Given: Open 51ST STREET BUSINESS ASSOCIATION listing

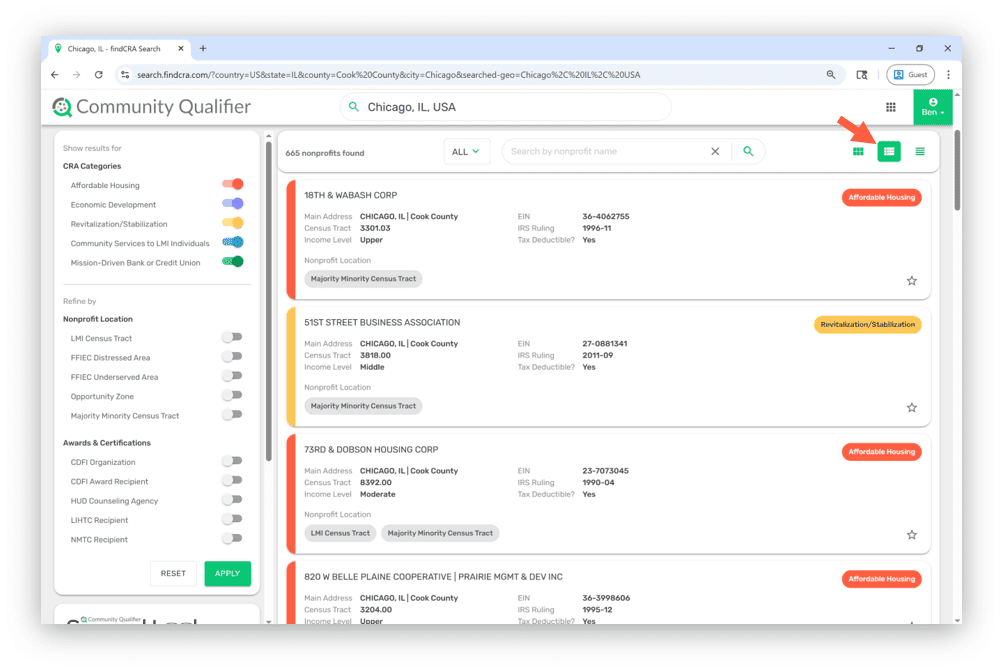Looking at the screenshot, I should click(x=382, y=323).
